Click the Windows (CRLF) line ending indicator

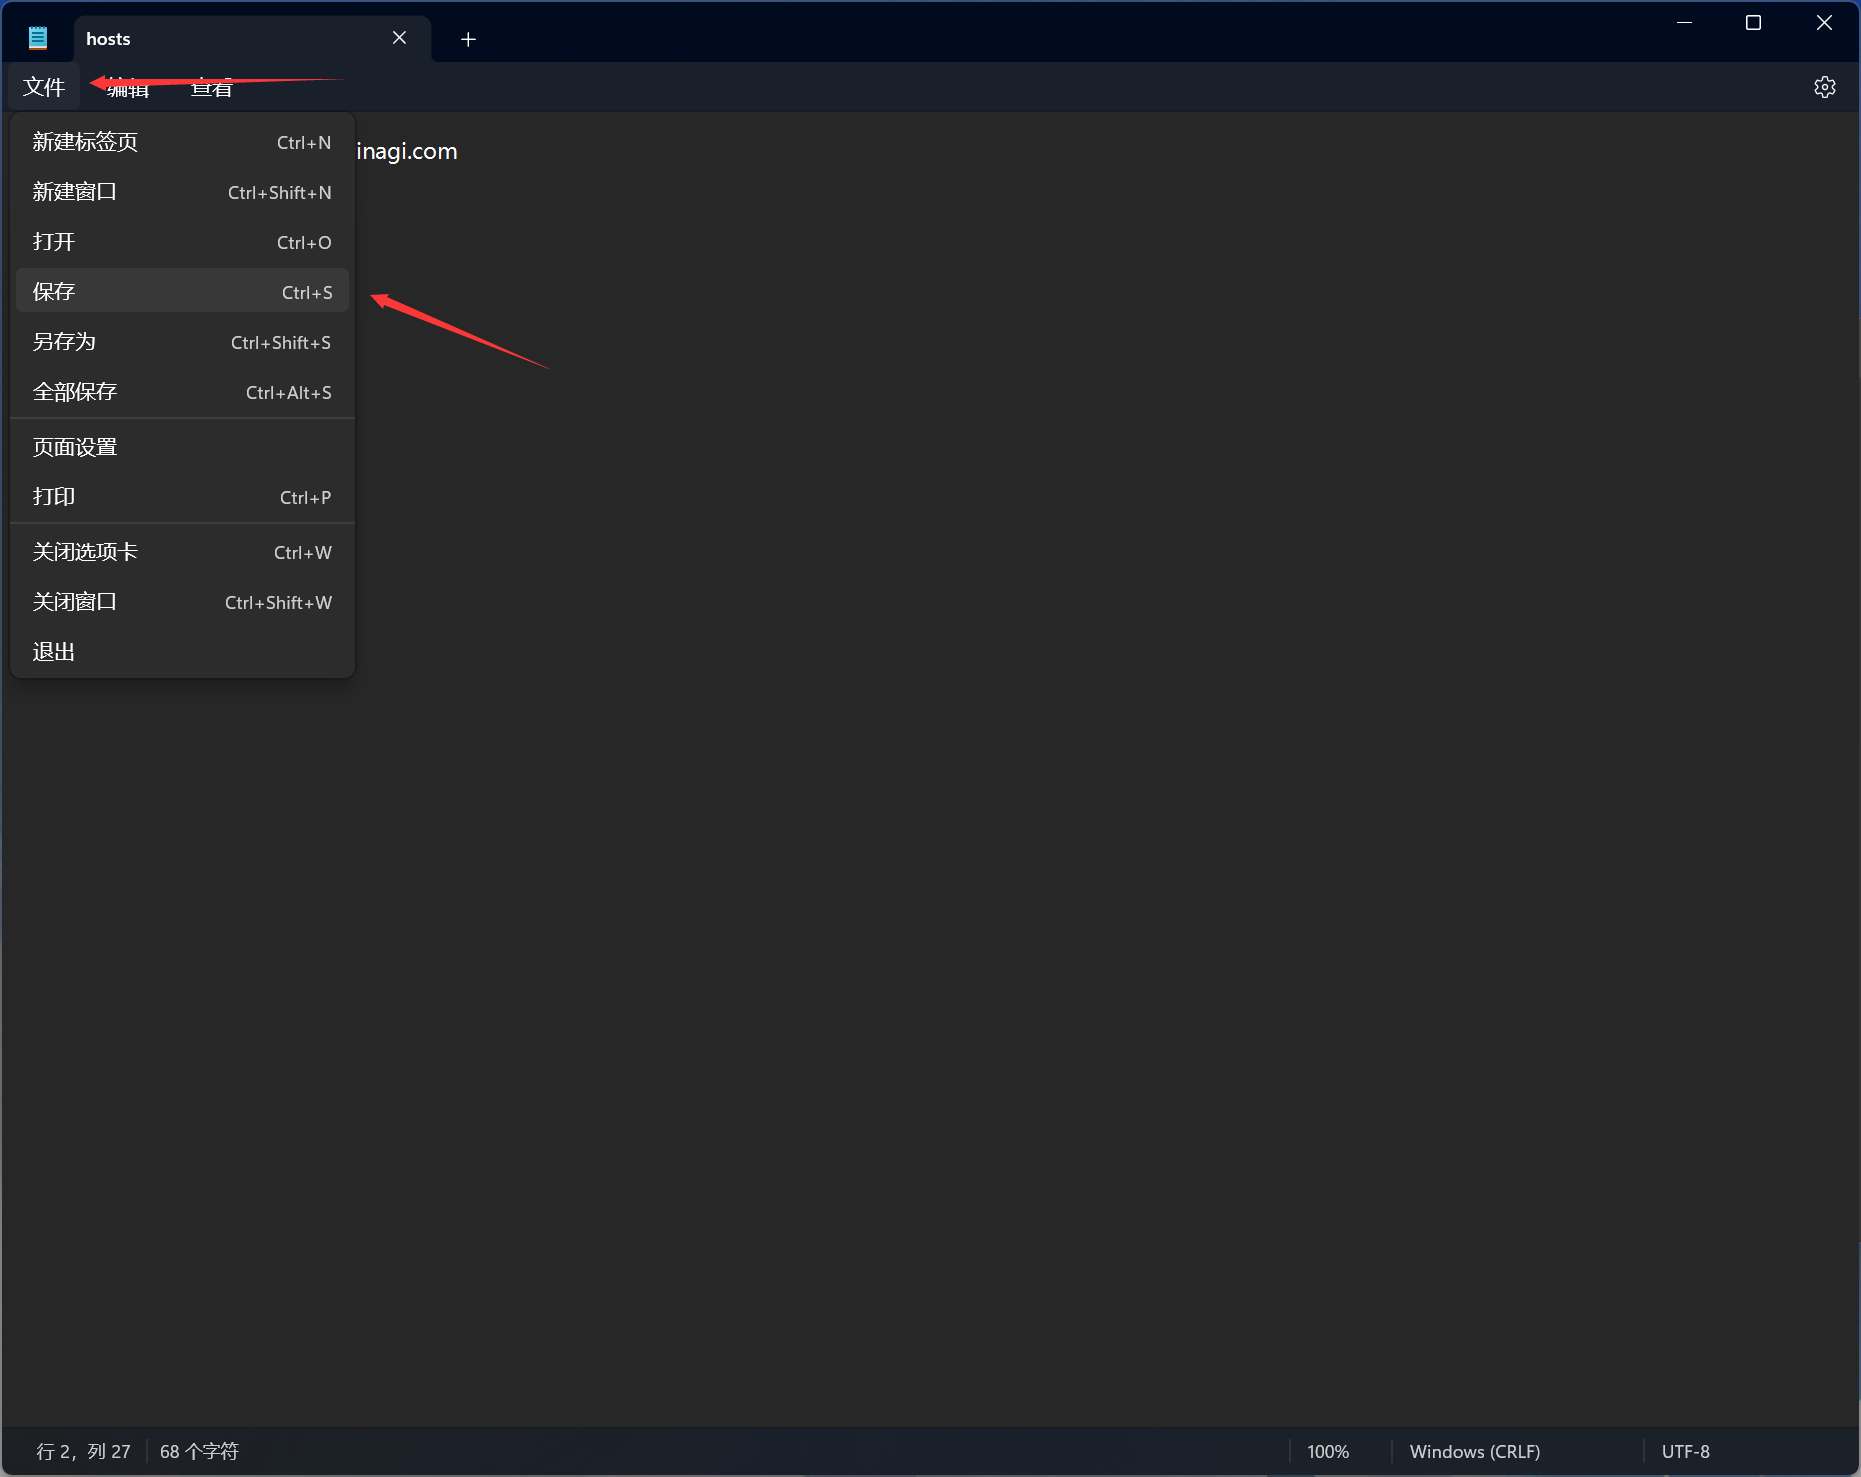[1475, 1451]
